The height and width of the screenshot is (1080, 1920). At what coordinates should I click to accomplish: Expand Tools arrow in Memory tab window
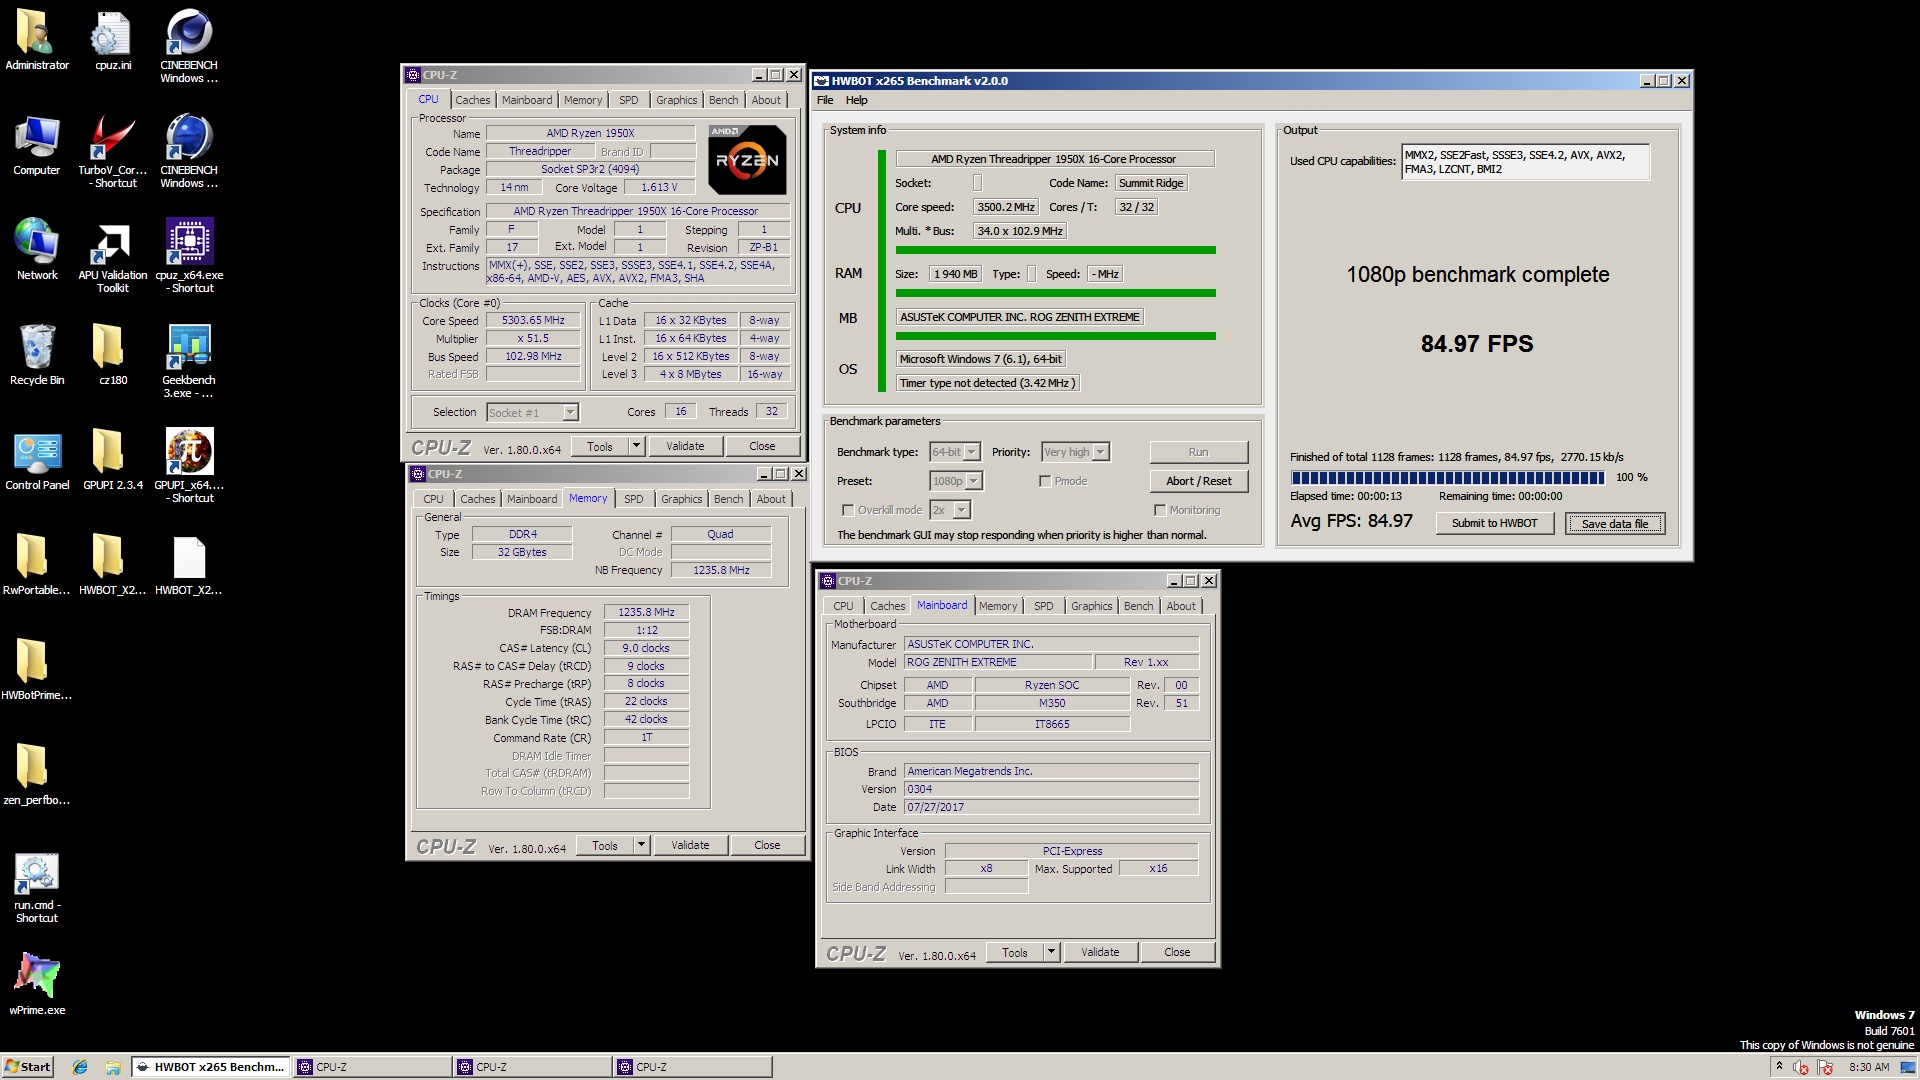tap(641, 845)
